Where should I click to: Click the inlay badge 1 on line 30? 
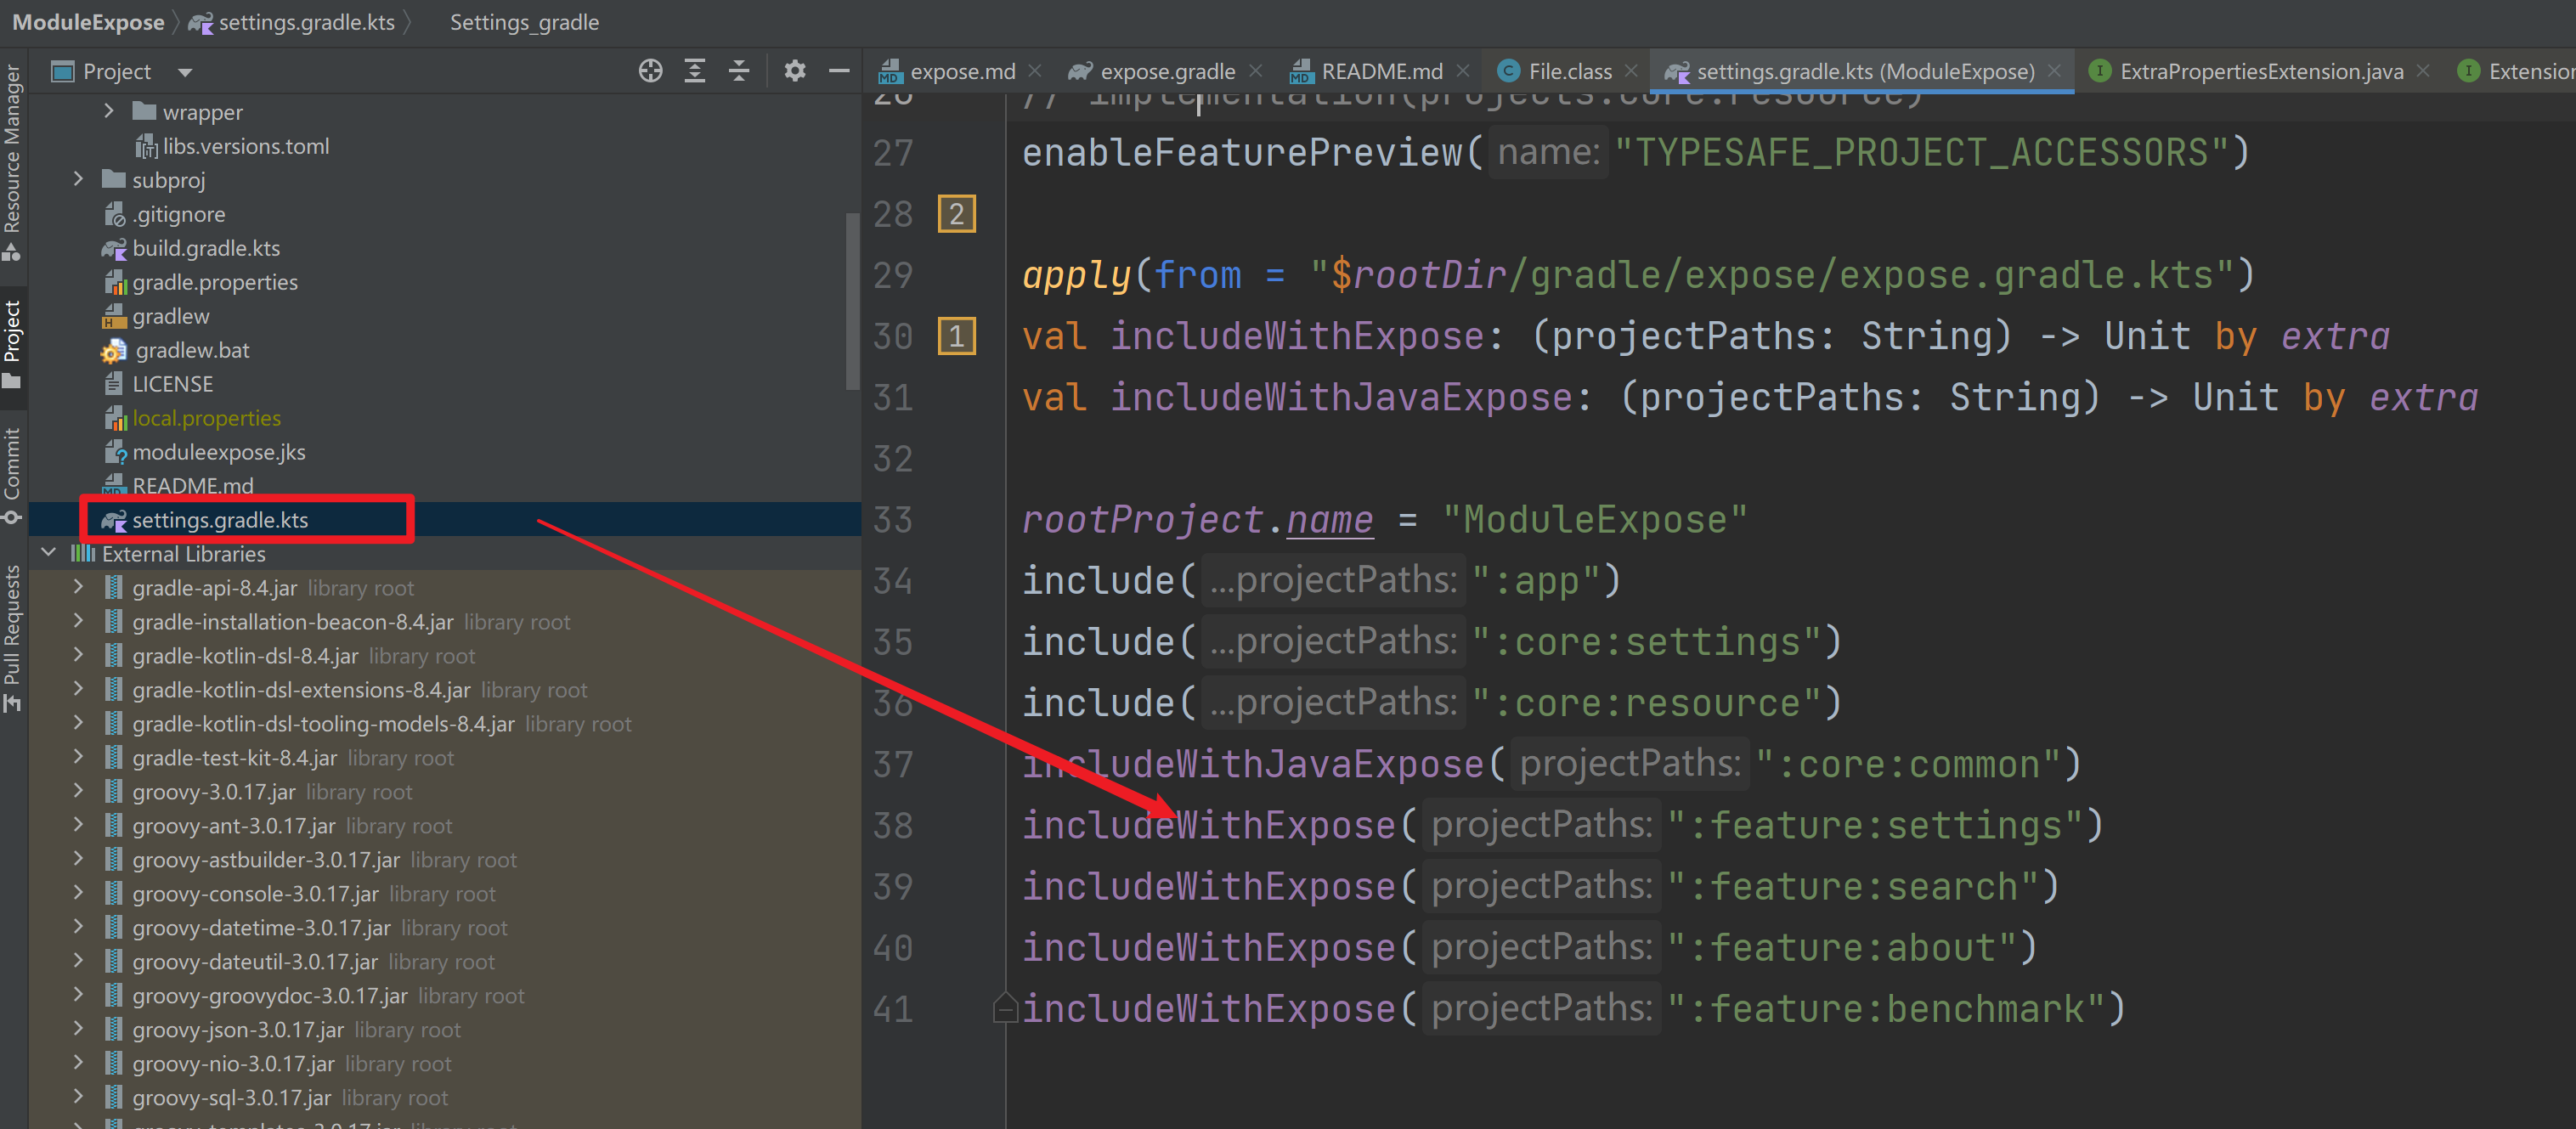(x=956, y=336)
